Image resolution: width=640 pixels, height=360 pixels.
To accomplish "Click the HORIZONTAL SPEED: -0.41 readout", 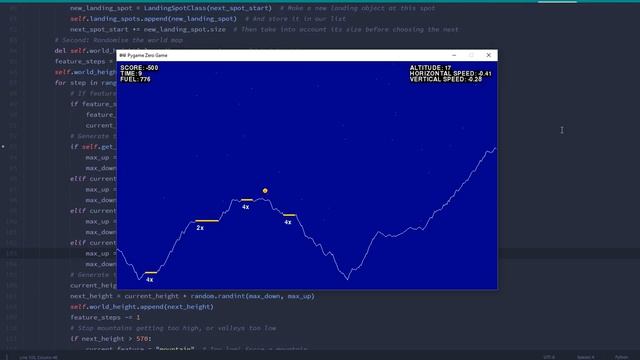I will pos(451,73).
